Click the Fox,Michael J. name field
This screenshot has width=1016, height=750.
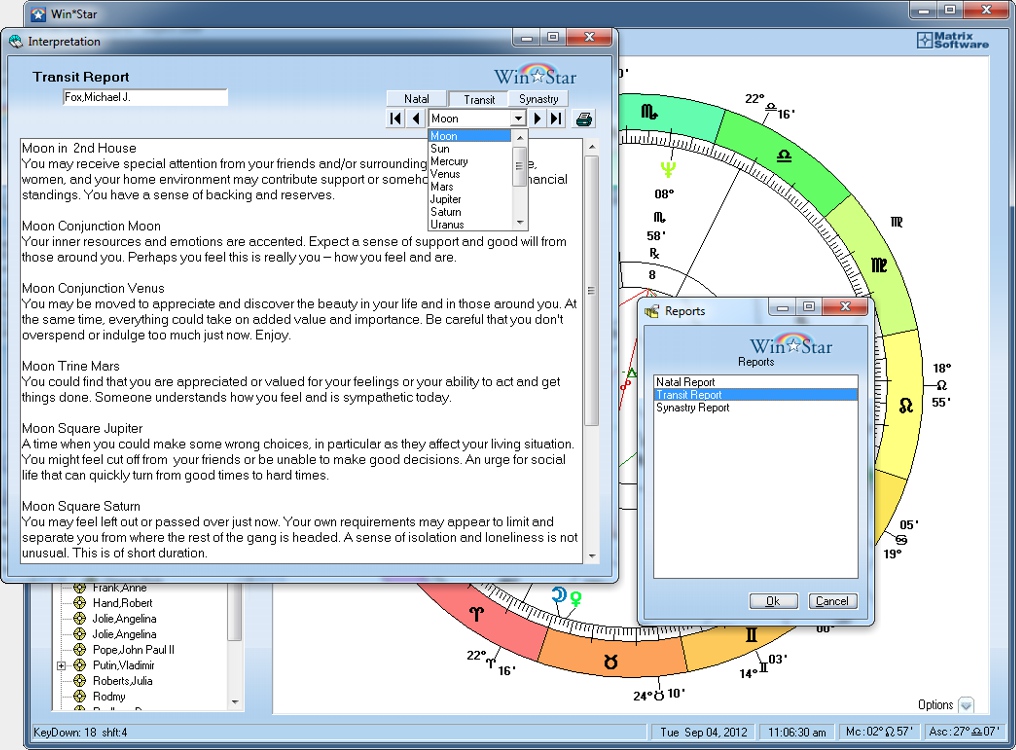click(145, 97)
